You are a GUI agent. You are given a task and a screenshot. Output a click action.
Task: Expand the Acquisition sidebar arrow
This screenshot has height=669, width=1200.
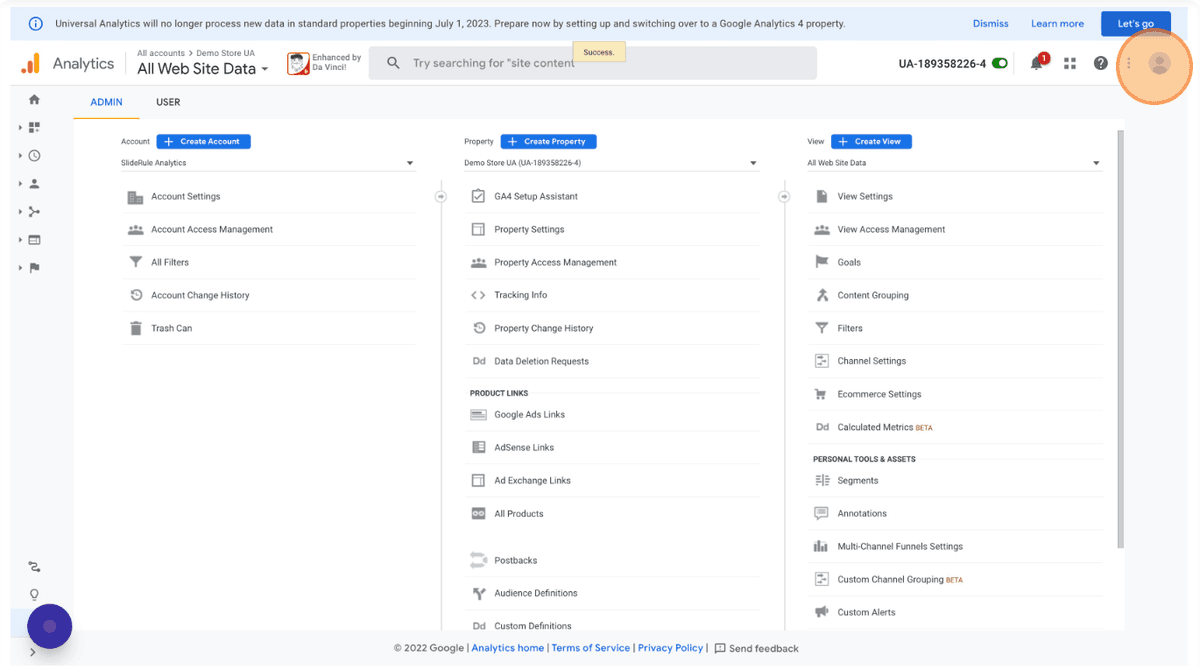pyautogui.click(x=21, y=211)
